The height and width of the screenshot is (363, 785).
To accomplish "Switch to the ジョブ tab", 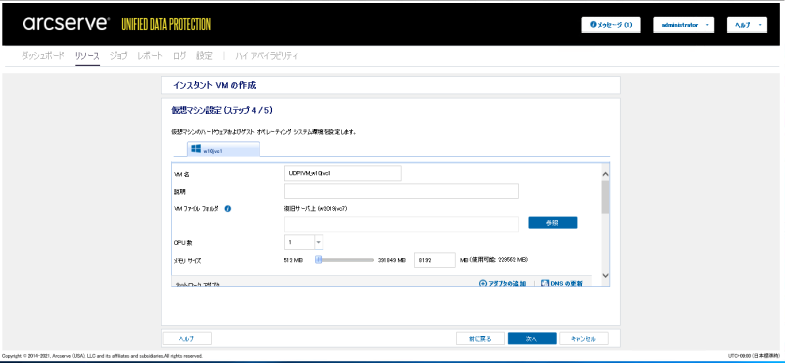I will coord(119,56).
